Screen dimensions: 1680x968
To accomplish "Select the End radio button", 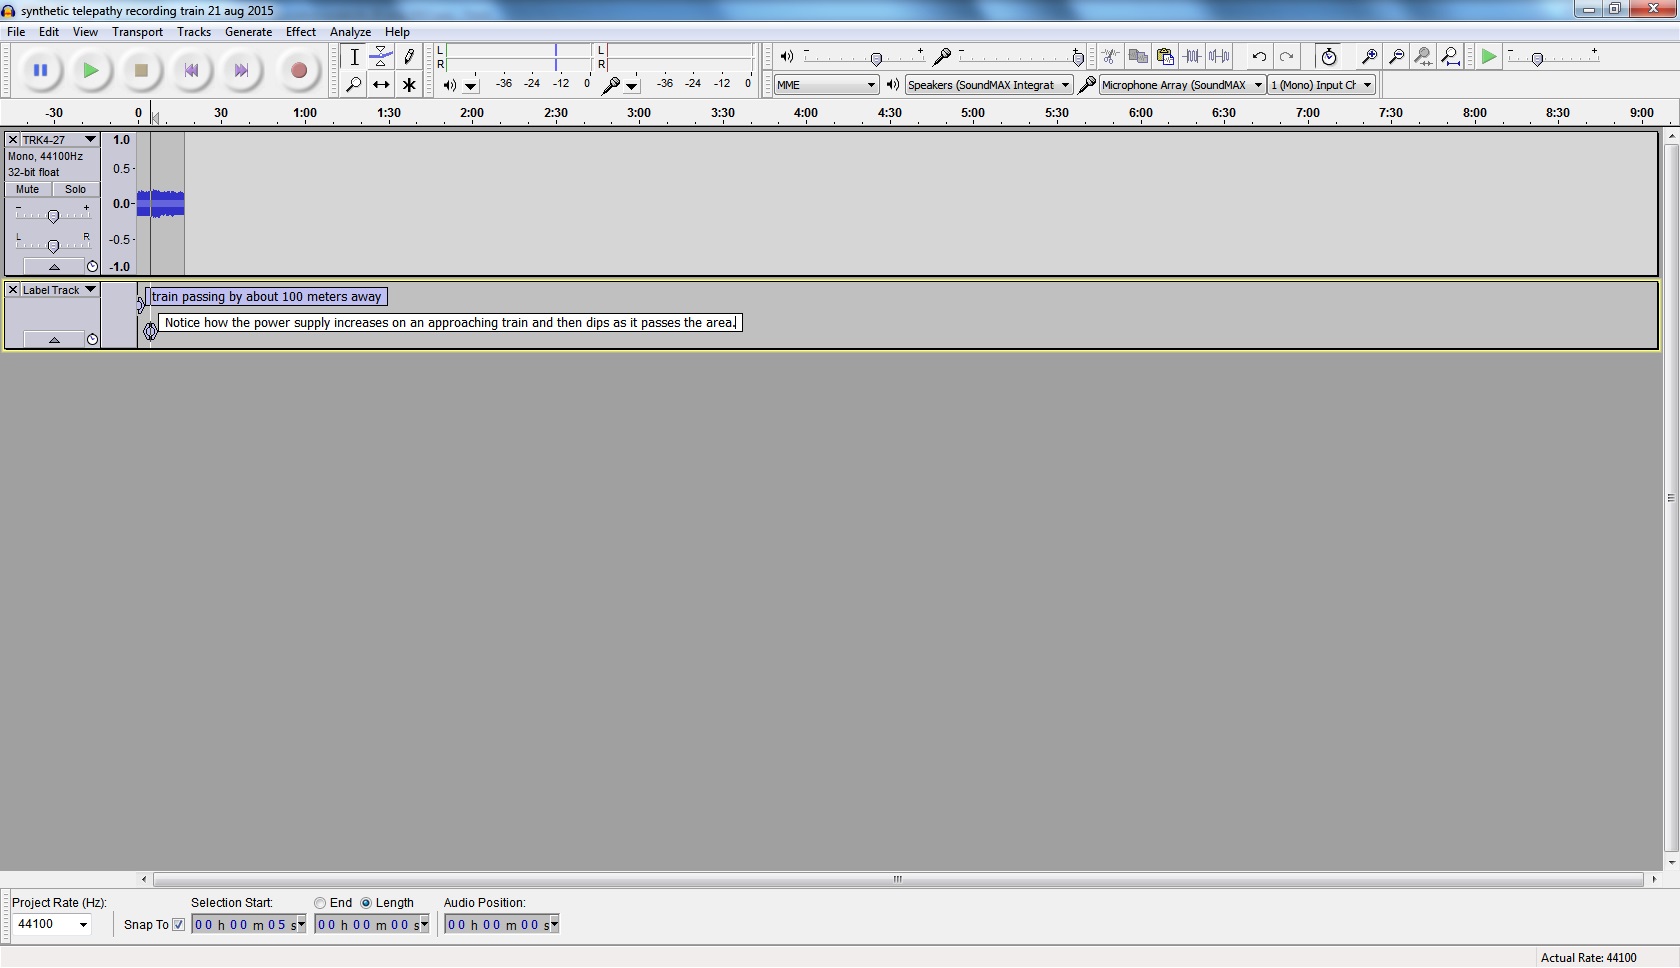I will (320, 903).
